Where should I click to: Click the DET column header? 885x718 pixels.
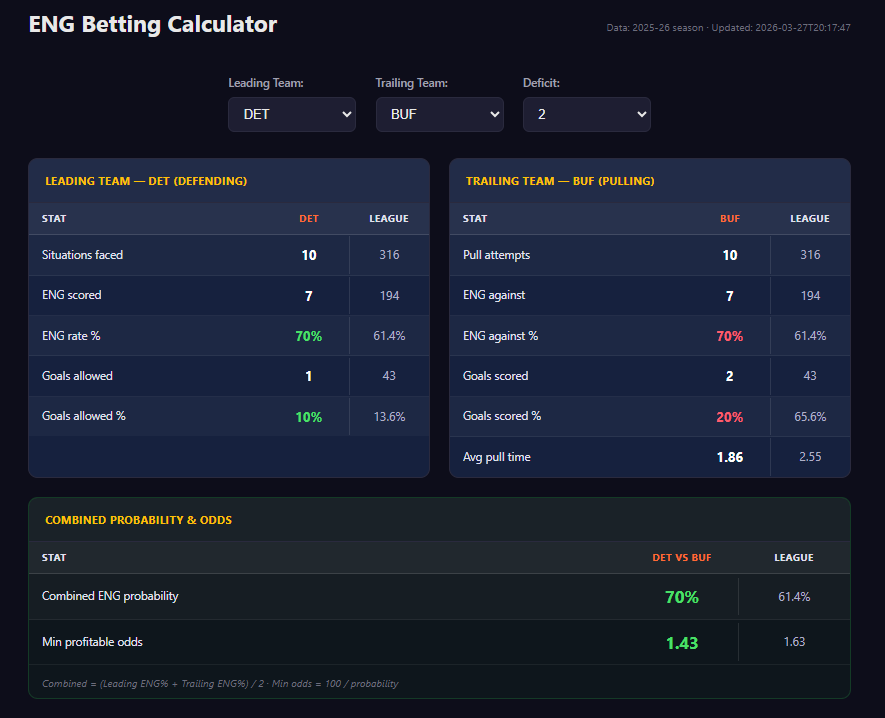[309, 218]
